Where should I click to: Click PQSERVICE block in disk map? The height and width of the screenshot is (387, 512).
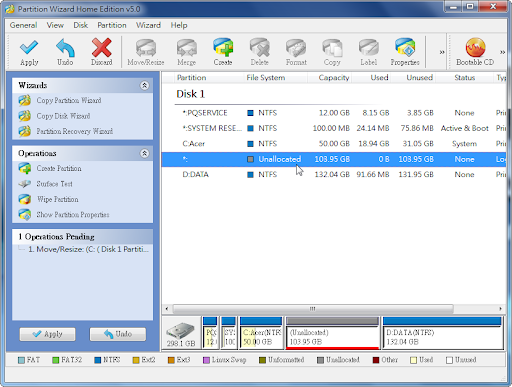(210, 333)
